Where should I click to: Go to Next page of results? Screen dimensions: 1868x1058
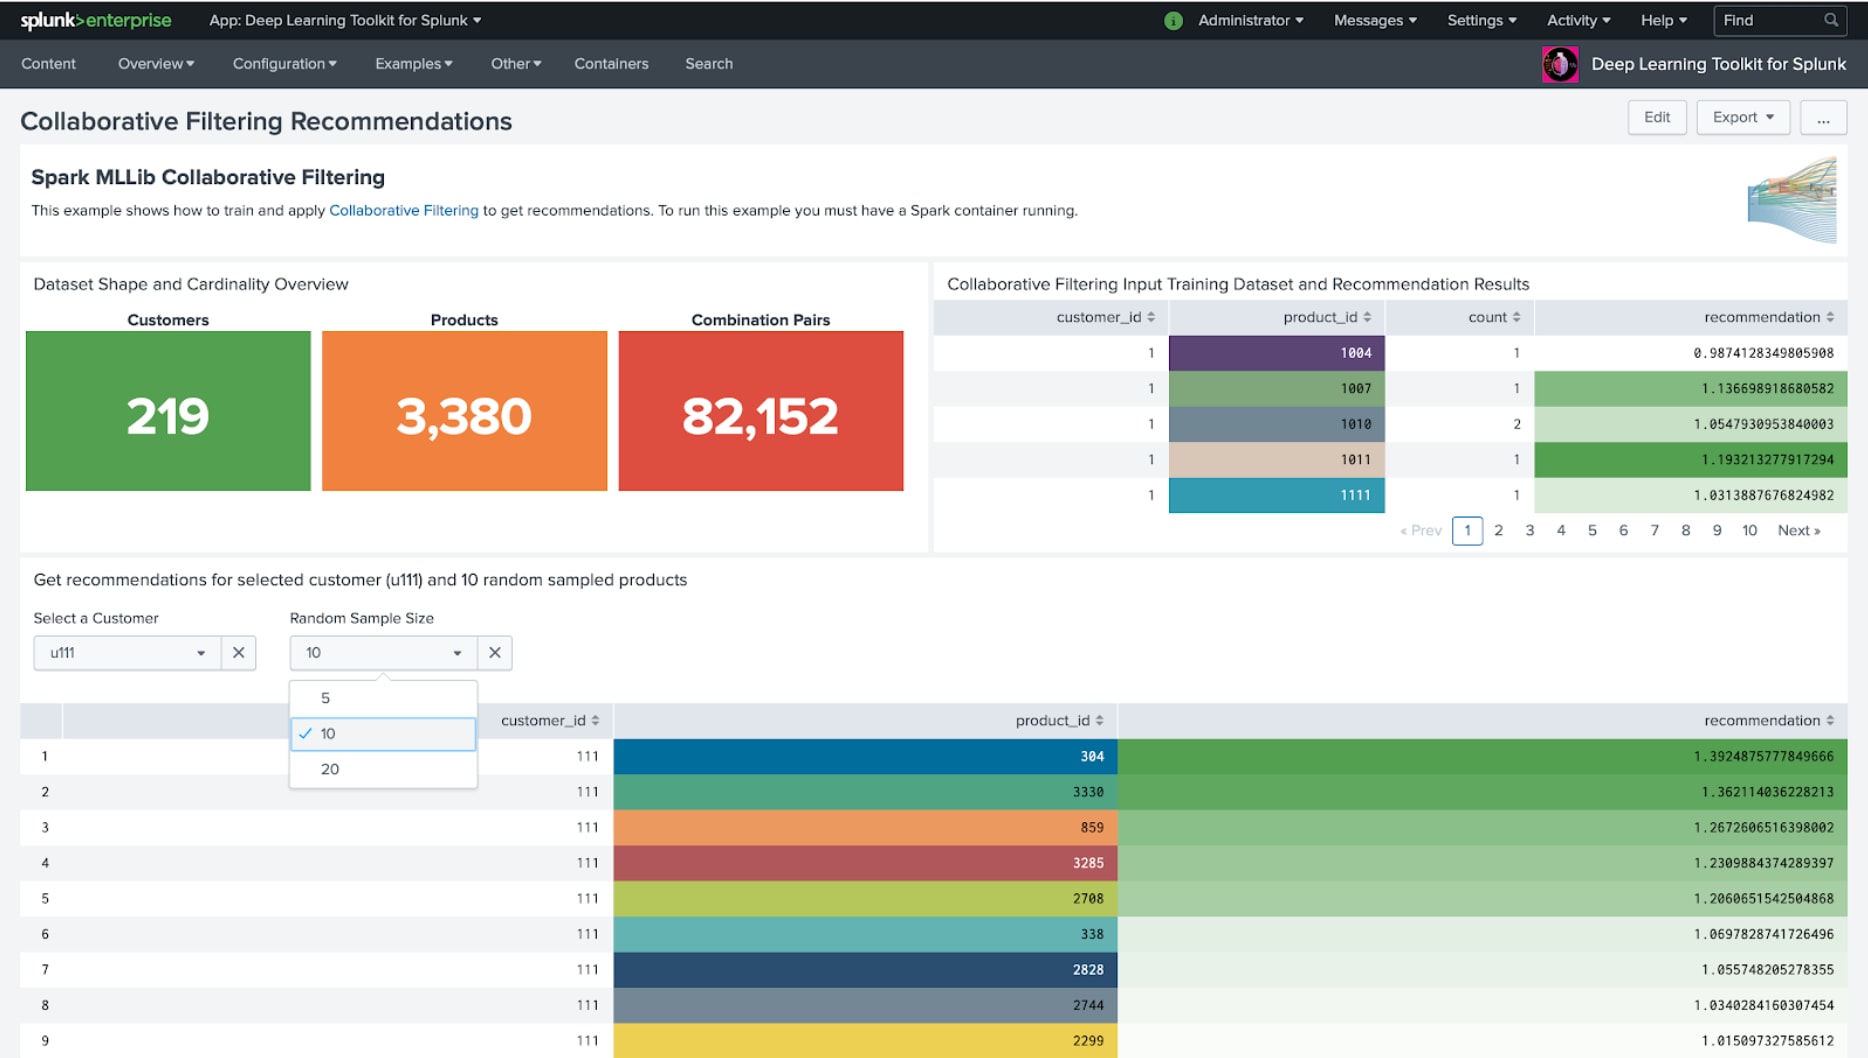[x=1798, y=531]
